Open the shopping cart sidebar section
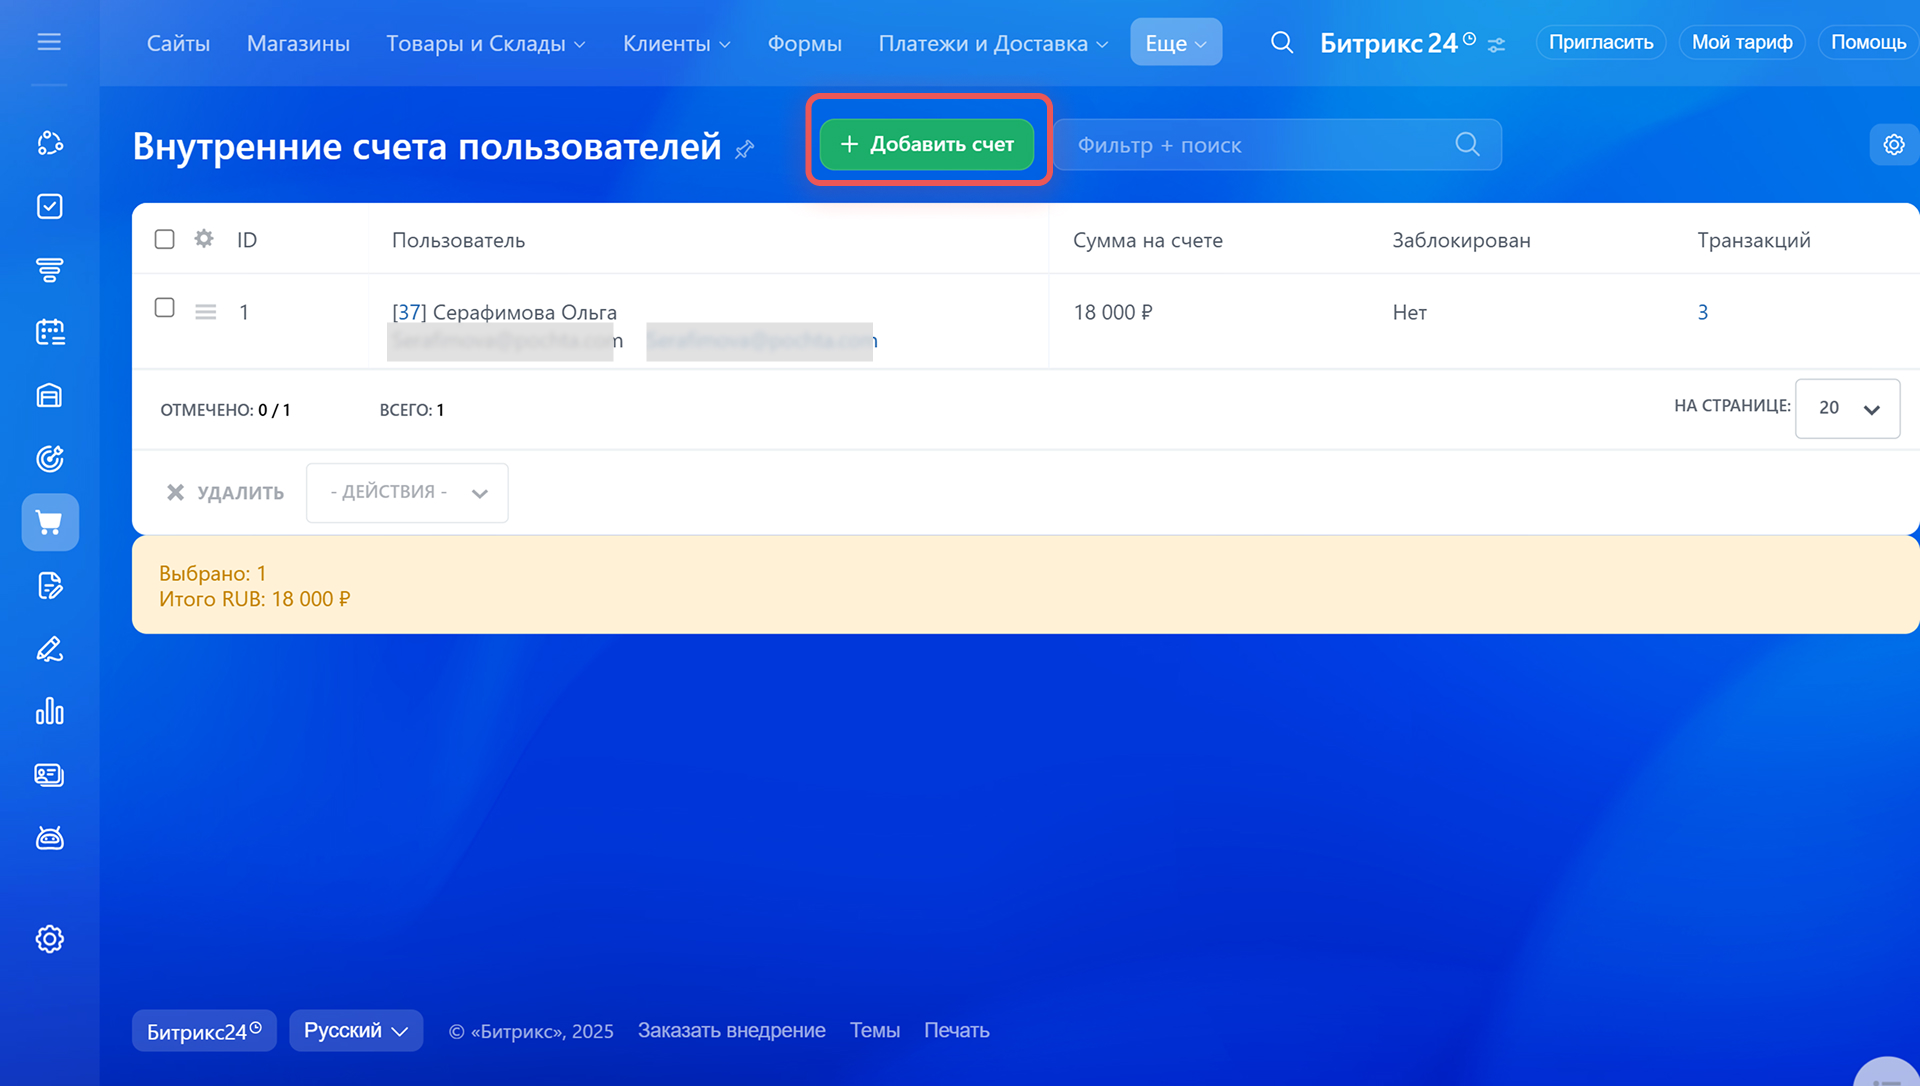 point(50,522)
